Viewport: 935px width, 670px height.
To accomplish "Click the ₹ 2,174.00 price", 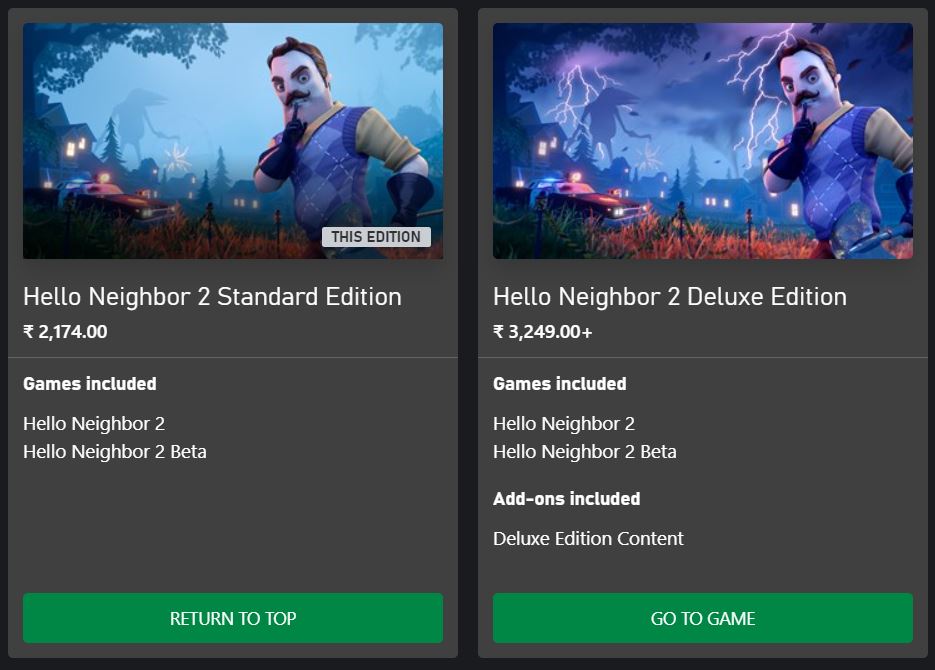I will click(65, 331).
